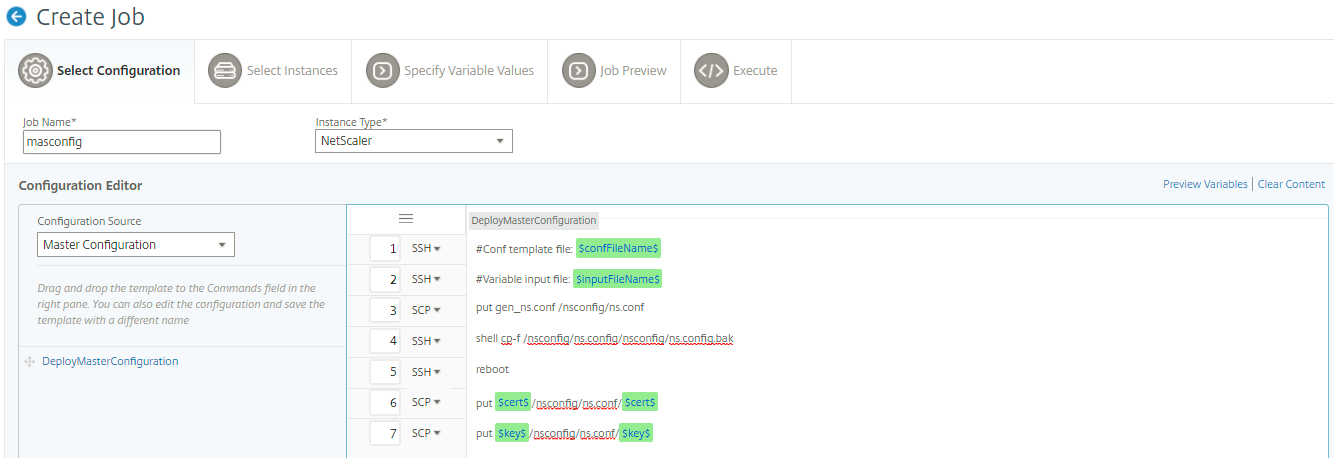This screenshot has width=1334, height=458.
Task: Click the line number 2 box
Action: tap(385, 279)
